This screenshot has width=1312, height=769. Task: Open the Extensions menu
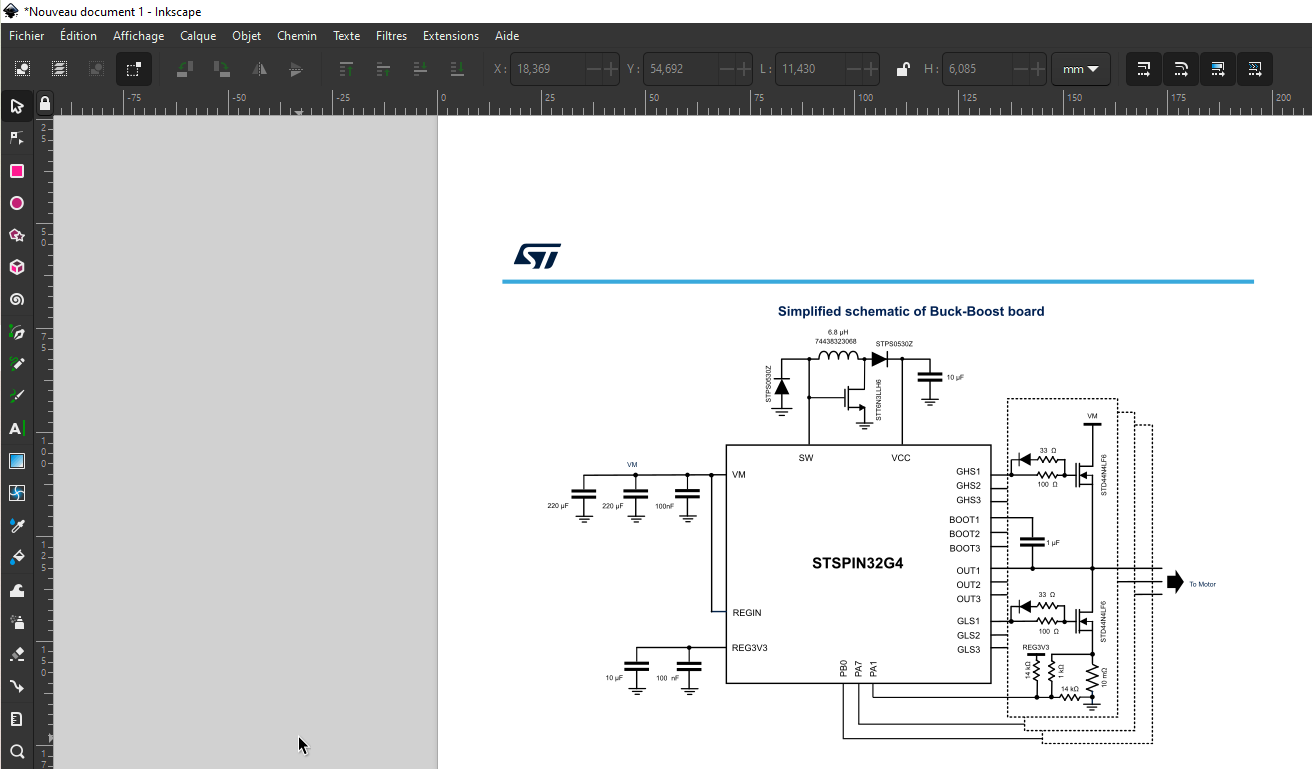pyautogui.click(x=451, y=36)
